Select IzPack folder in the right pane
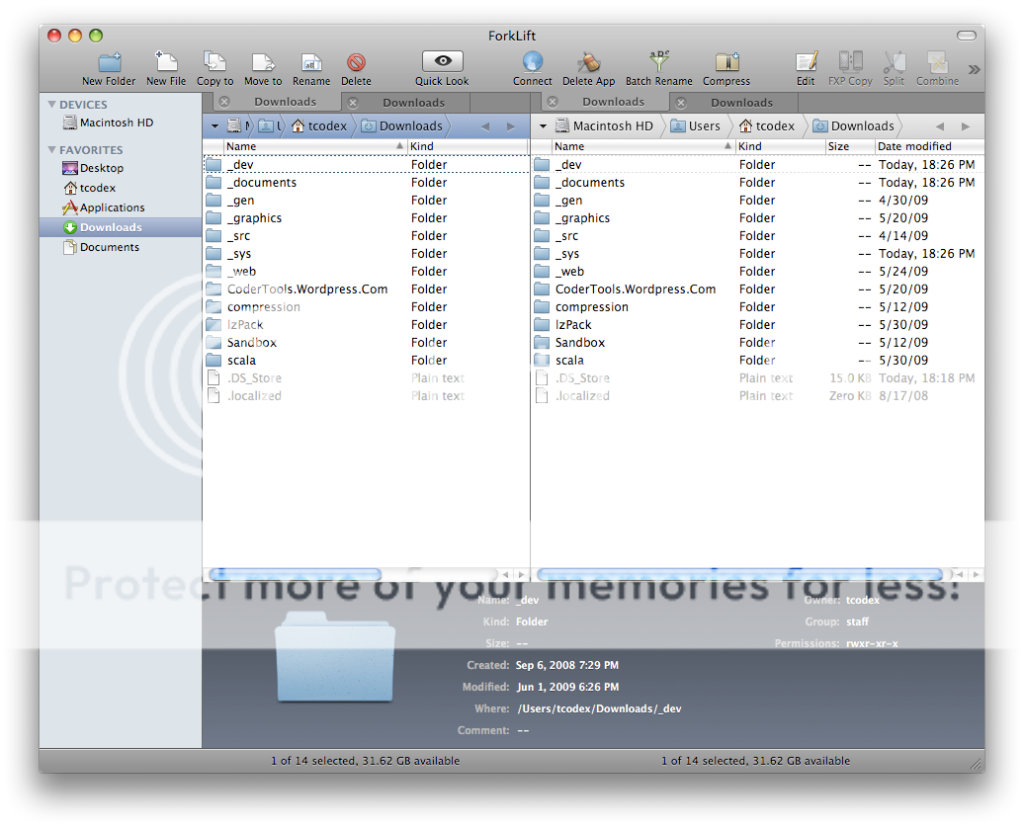 (x=758, y=325)
